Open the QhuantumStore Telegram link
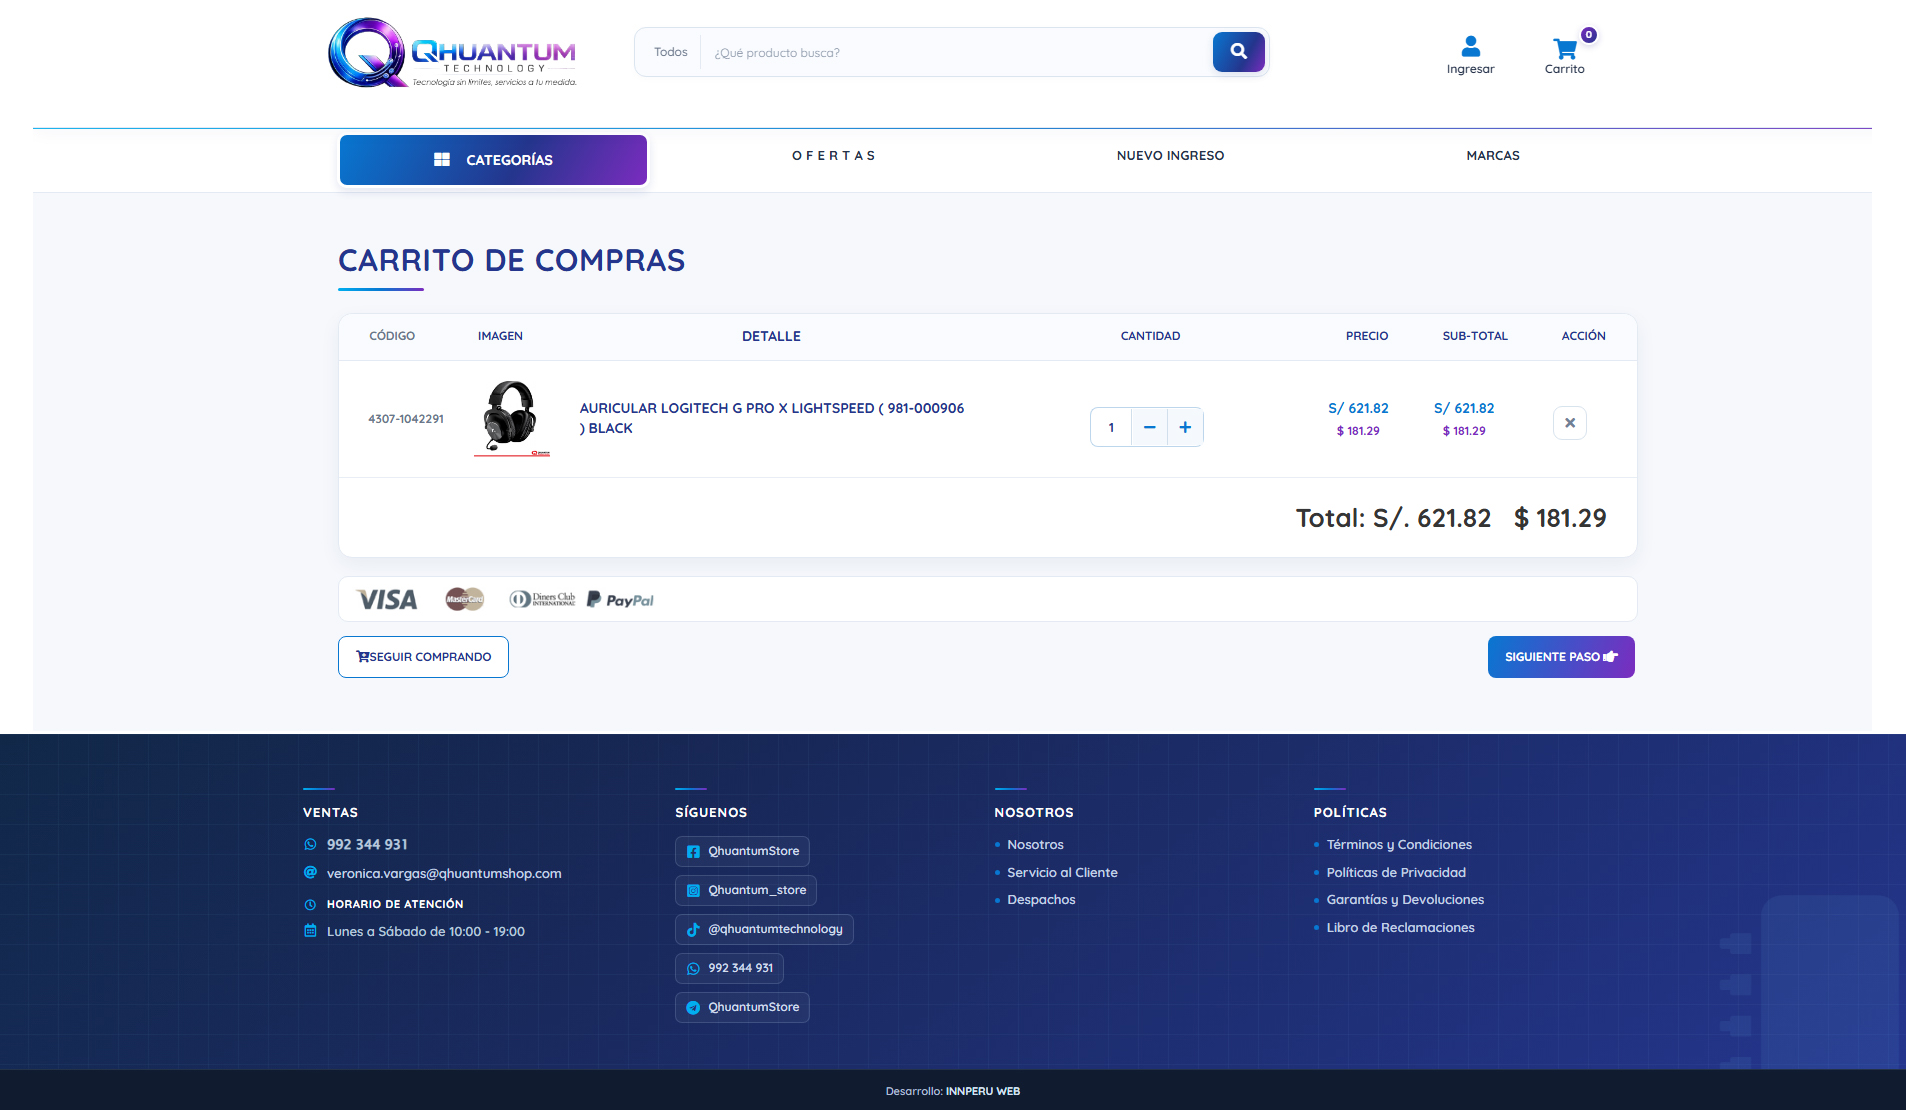1906x1110 pixels. tap(742, 1007)
